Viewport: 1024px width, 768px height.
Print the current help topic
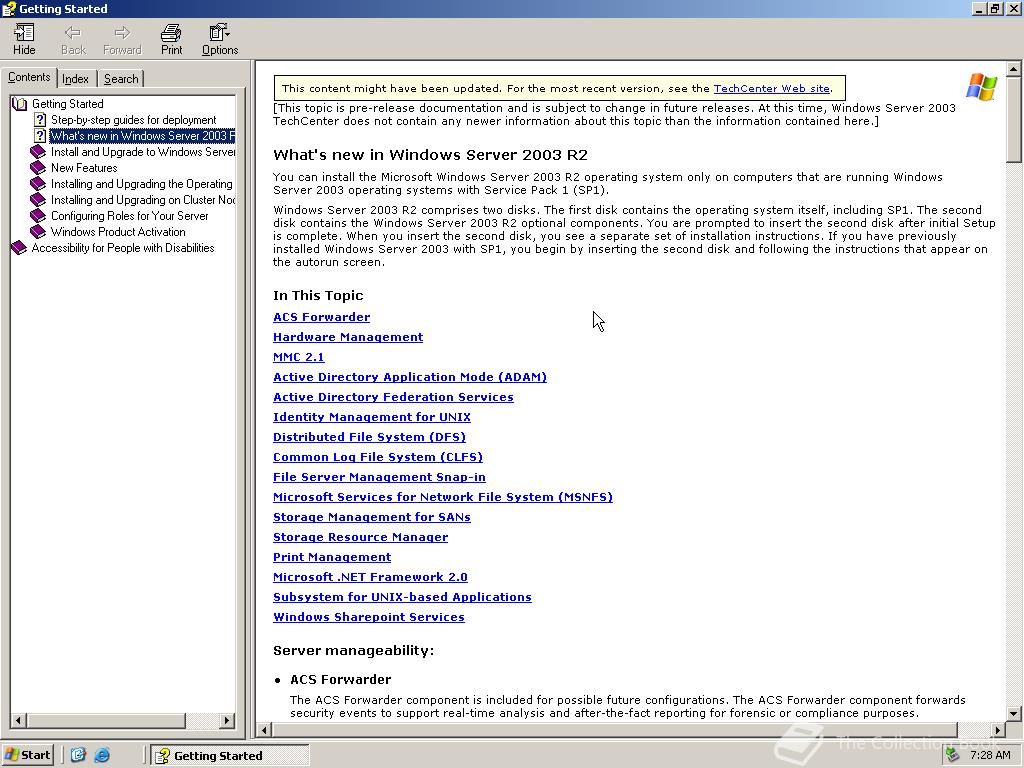171,39
